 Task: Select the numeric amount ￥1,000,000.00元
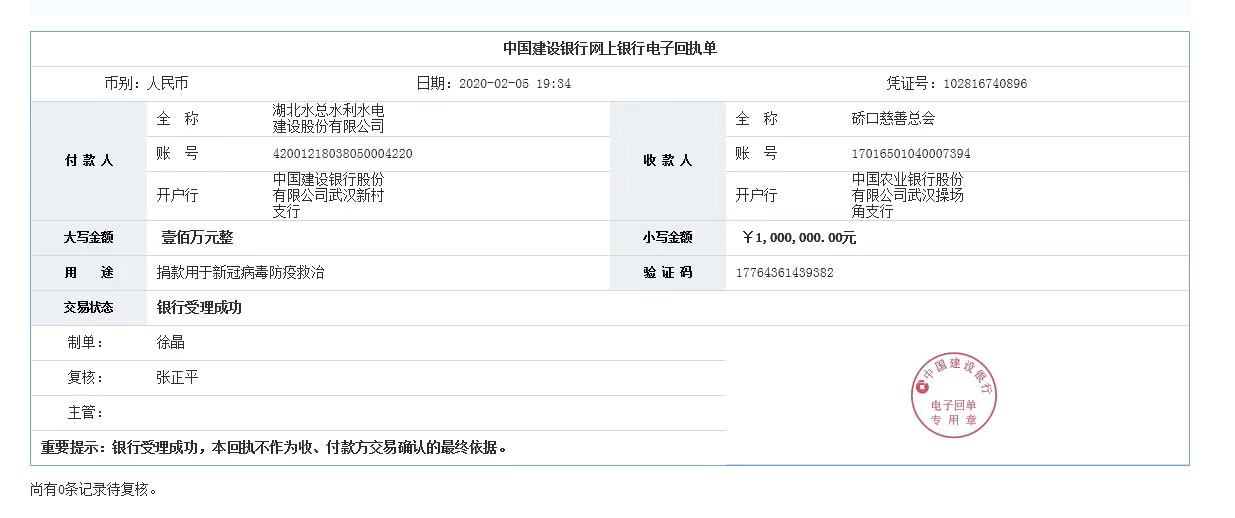[799, 238]
